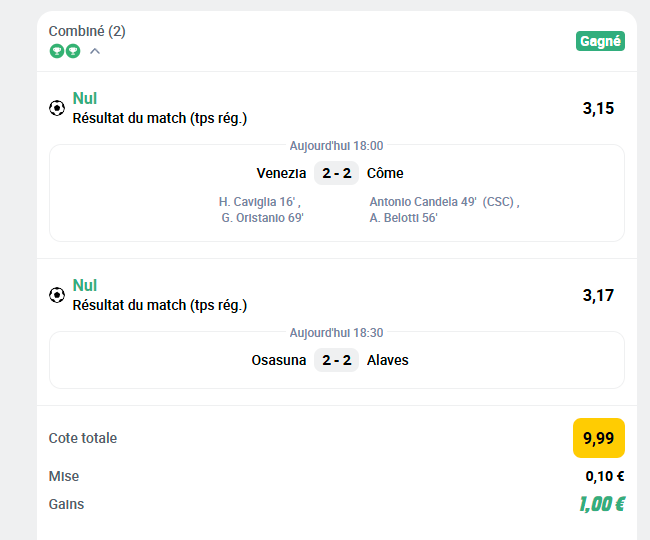Click the soccer ball icon beside Venezia bet
This screenshot has height=540, width=650.
[57, 108]
